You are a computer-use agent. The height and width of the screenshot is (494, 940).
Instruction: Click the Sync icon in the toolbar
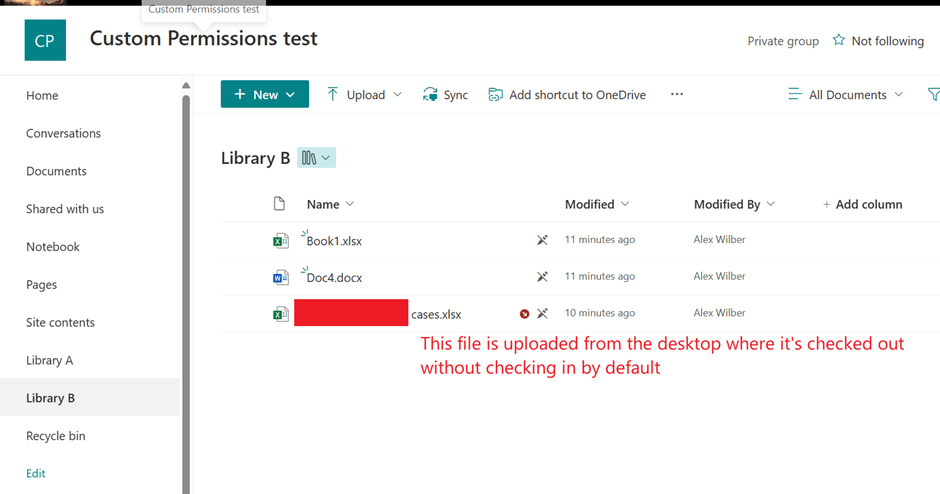click(430, 94)
